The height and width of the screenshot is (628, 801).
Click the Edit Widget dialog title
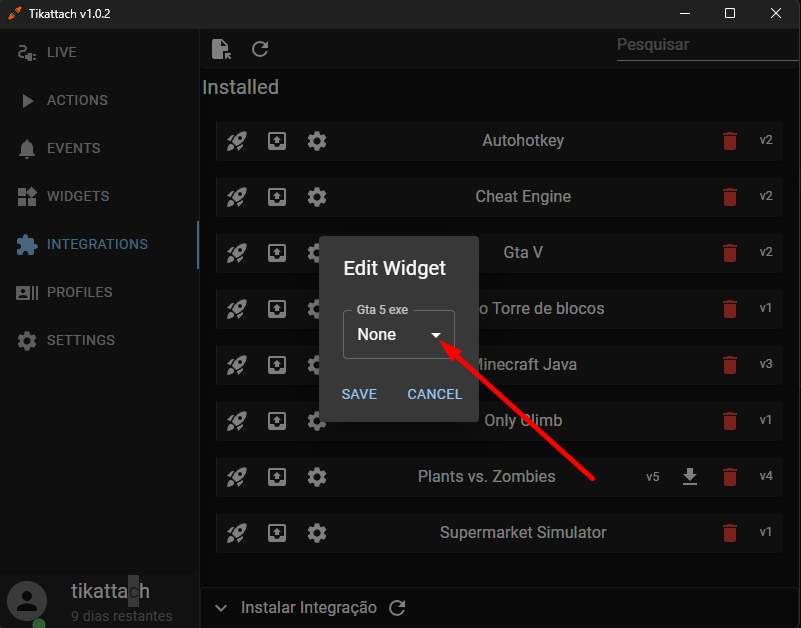[x=394, y=268]
